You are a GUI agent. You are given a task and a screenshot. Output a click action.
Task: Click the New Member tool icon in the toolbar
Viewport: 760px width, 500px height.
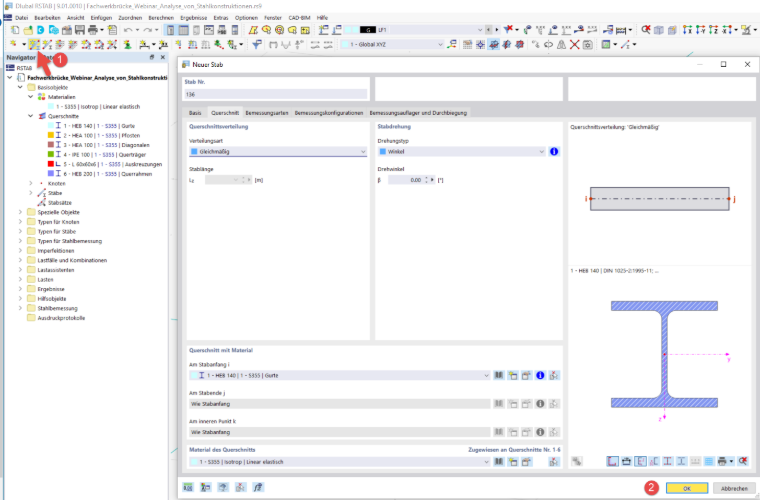33,45
